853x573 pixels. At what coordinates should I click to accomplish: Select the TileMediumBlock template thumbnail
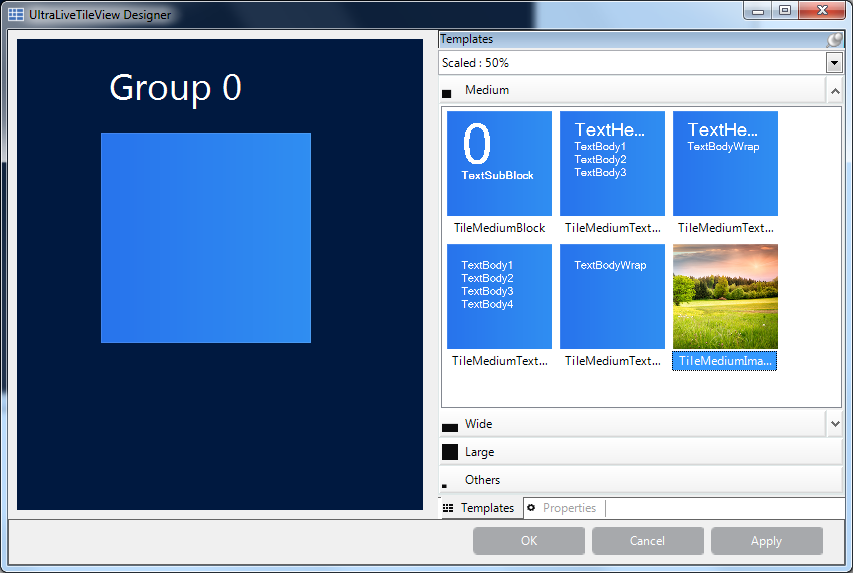(499, 163)
